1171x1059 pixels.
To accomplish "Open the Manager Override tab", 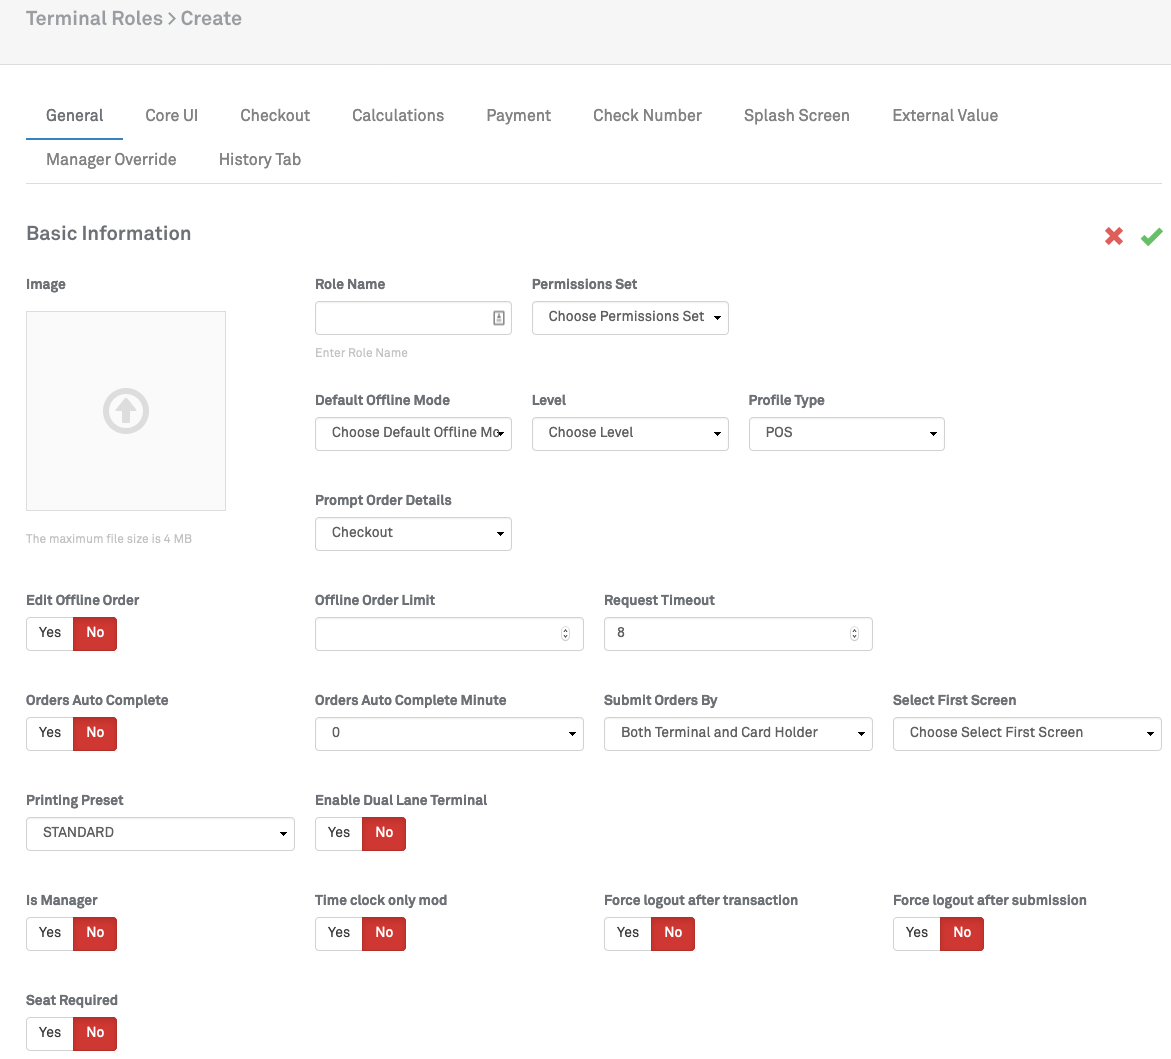I will click(x=111, y=160).
